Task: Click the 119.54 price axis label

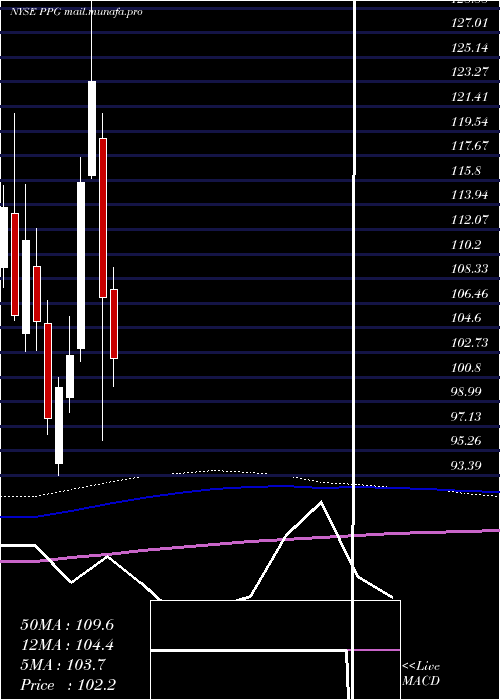Action: coord(470,121)
